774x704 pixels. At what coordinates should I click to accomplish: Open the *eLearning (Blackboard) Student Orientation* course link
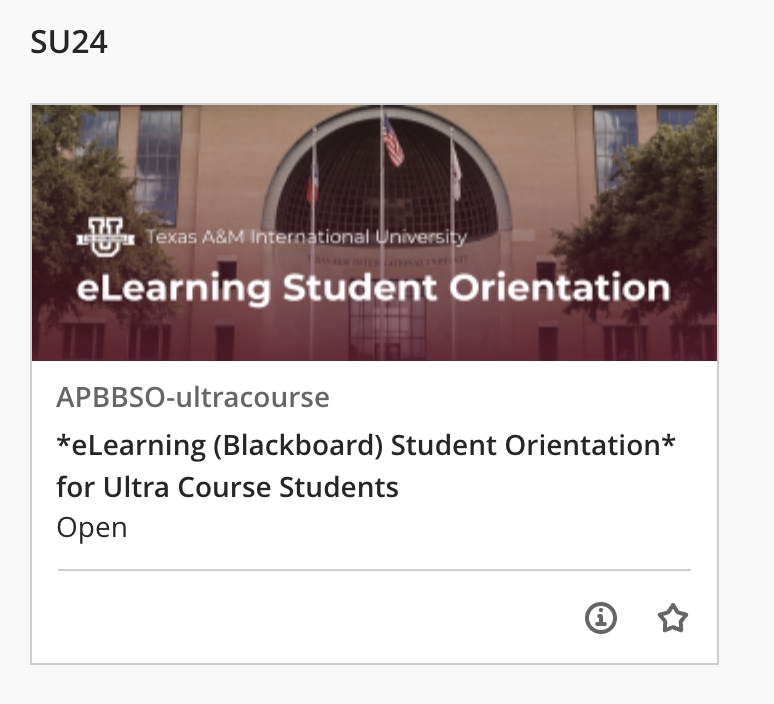365,466
